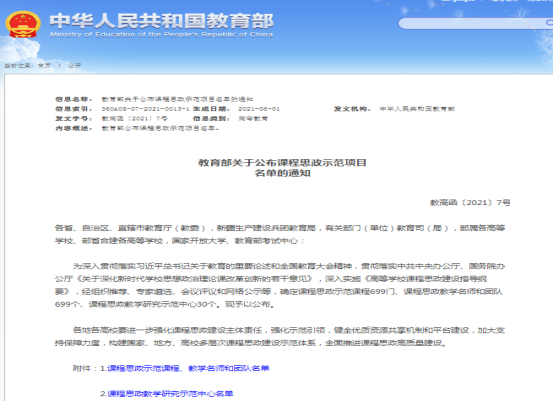Click the national emblem logo
Image resolution: width=554 pixels, height=401 pixels.
[23, 24]
